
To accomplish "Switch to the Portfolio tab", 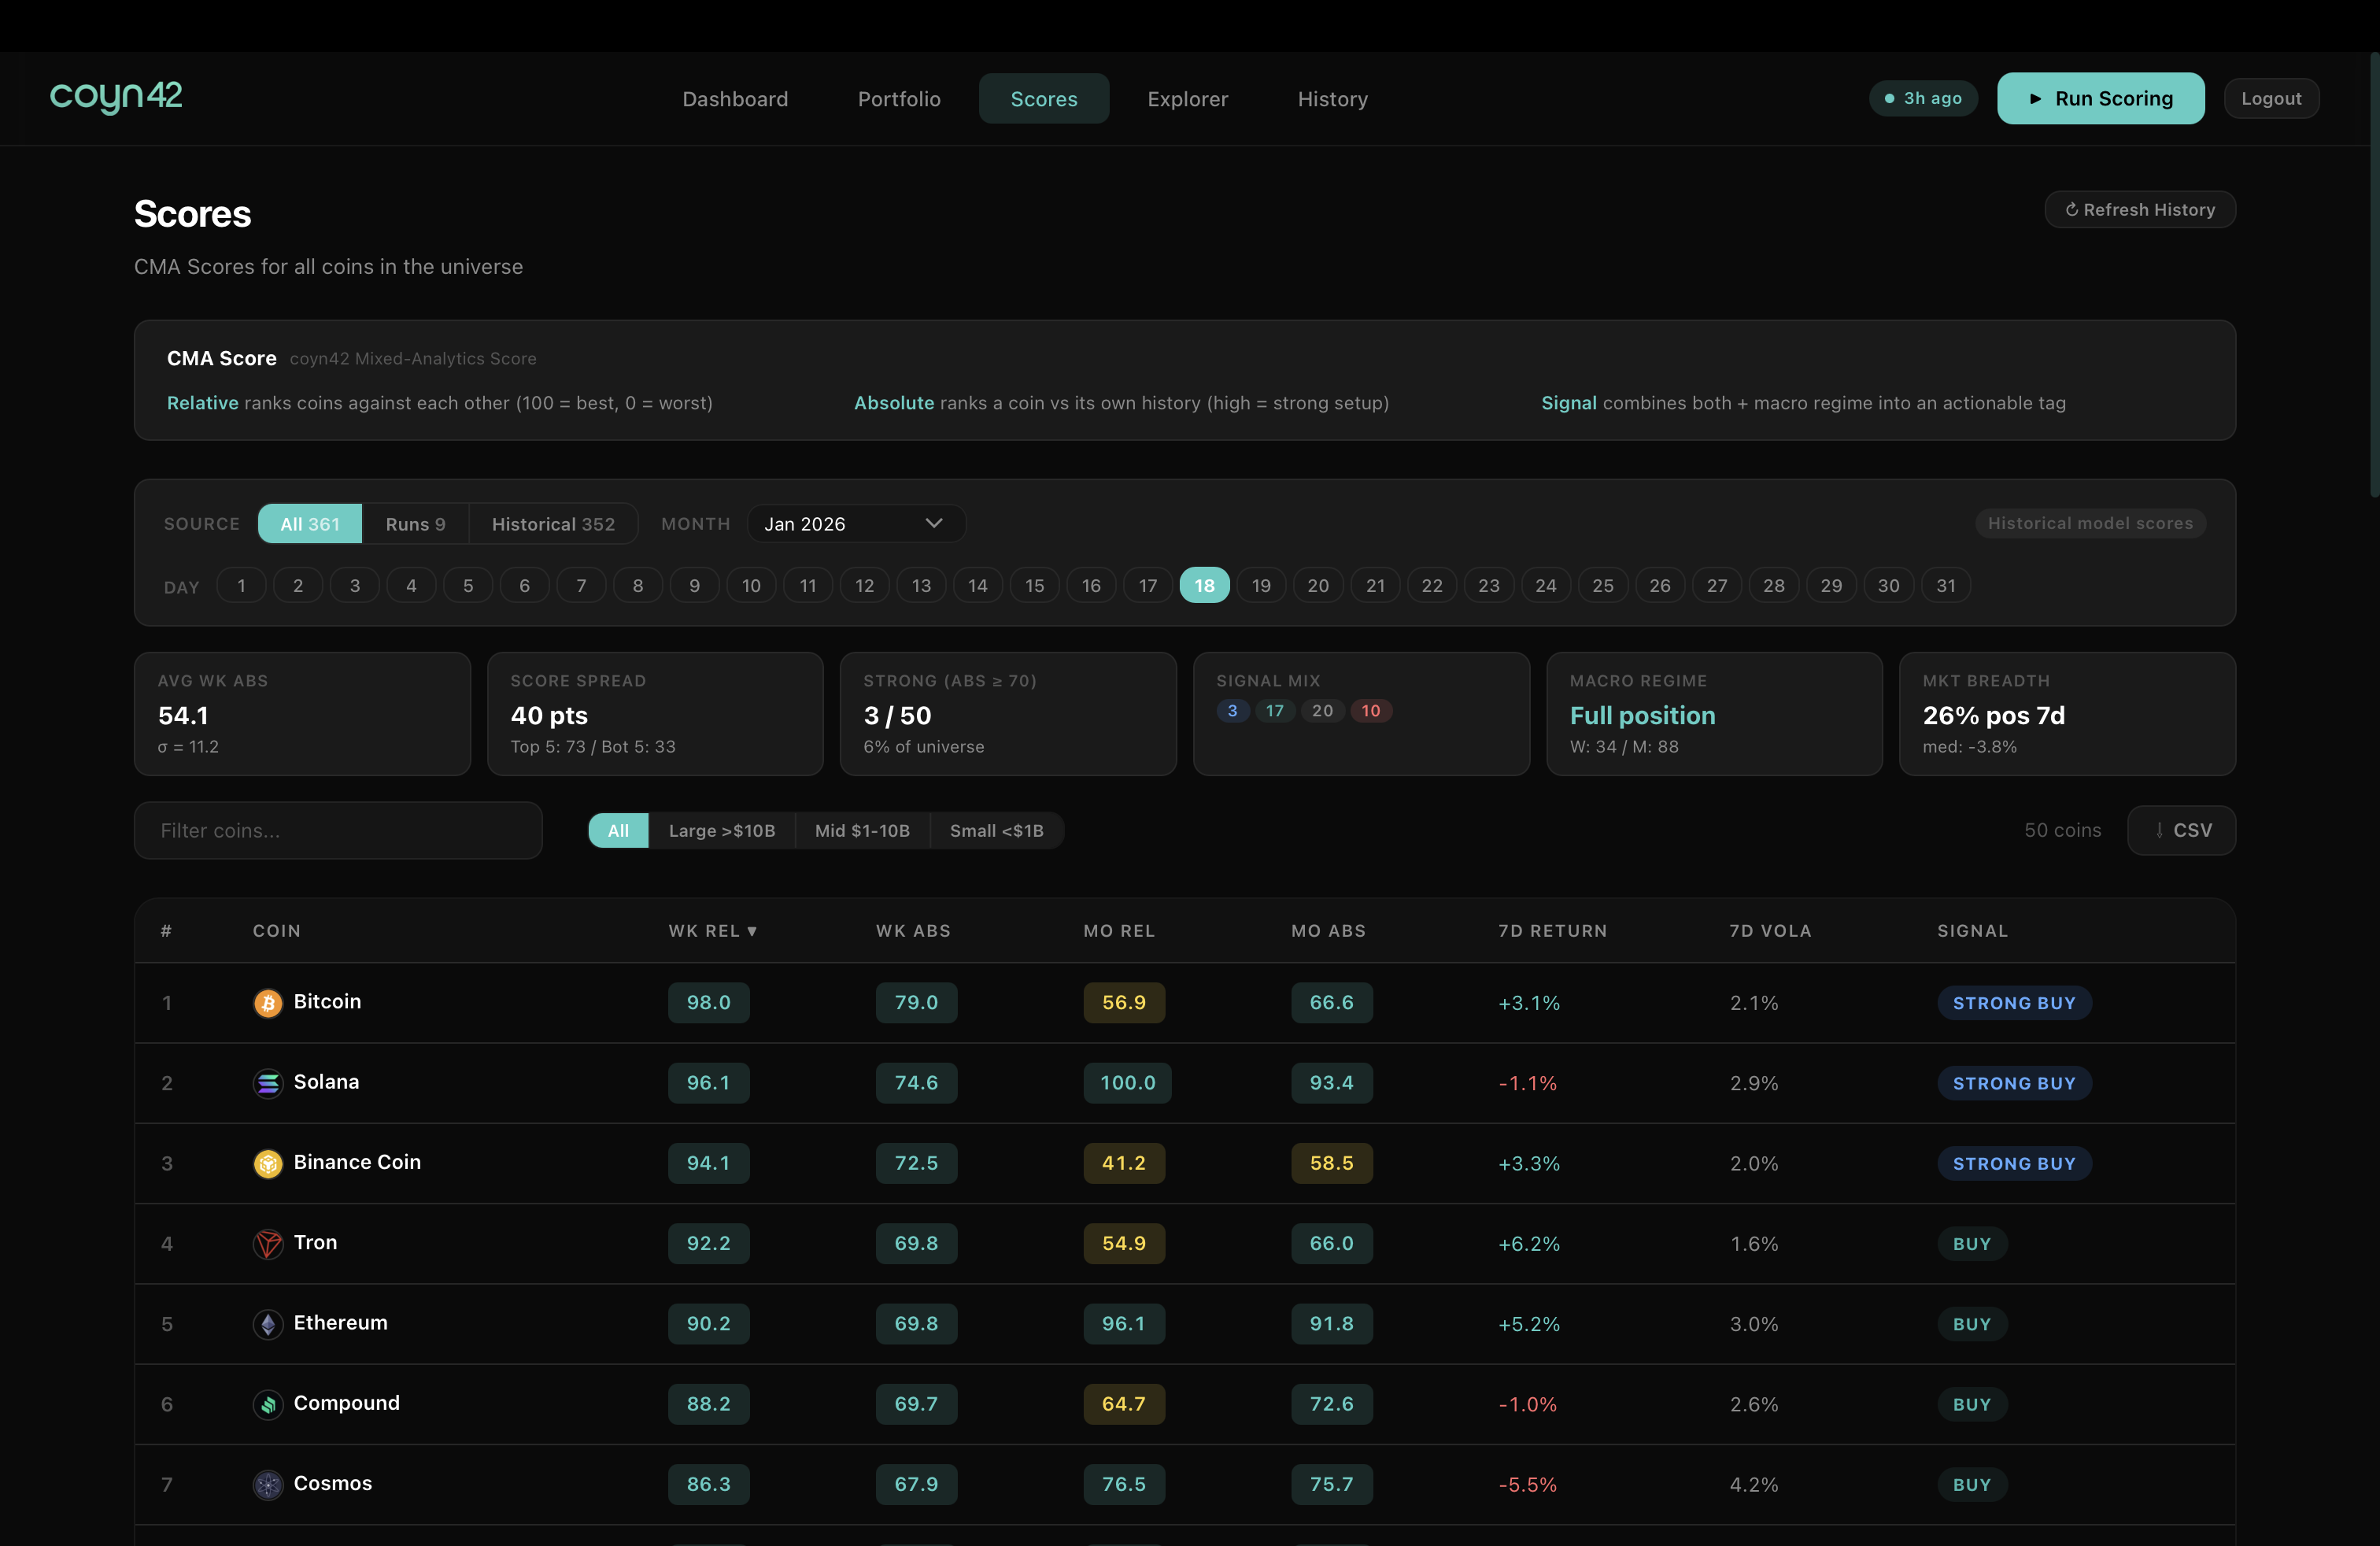I will pyautogui.click(x=898, y=98).
